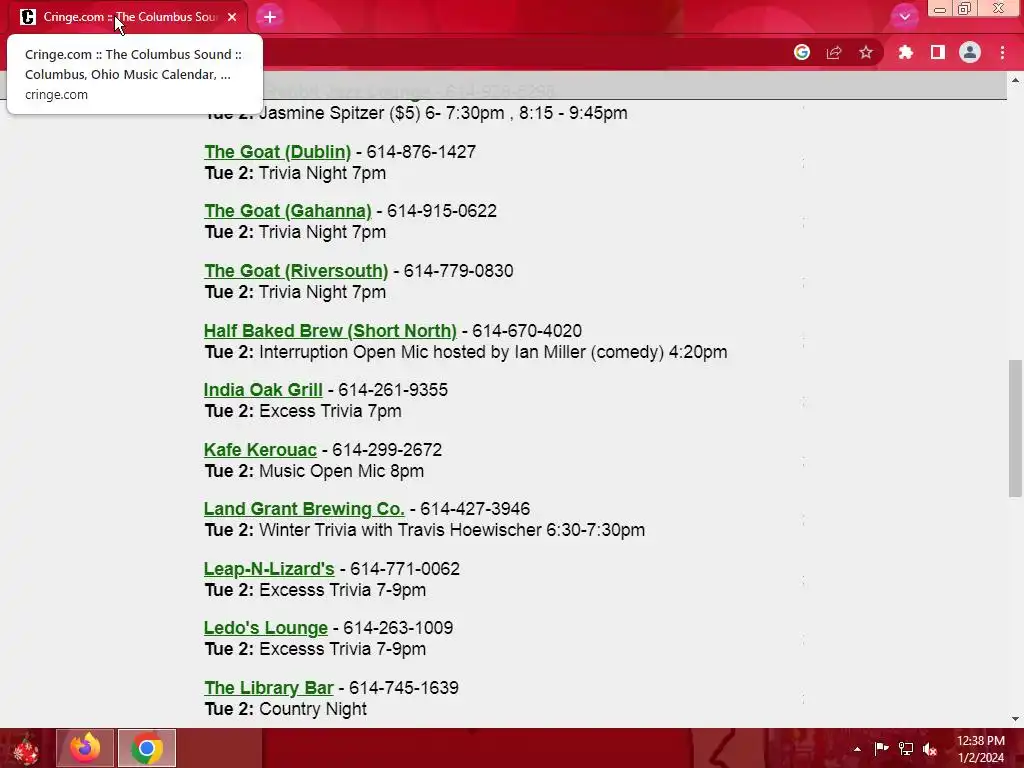1024x768 pixels.
Task: Open The Goat (Dublin) link
Action: tap(278, 152)
